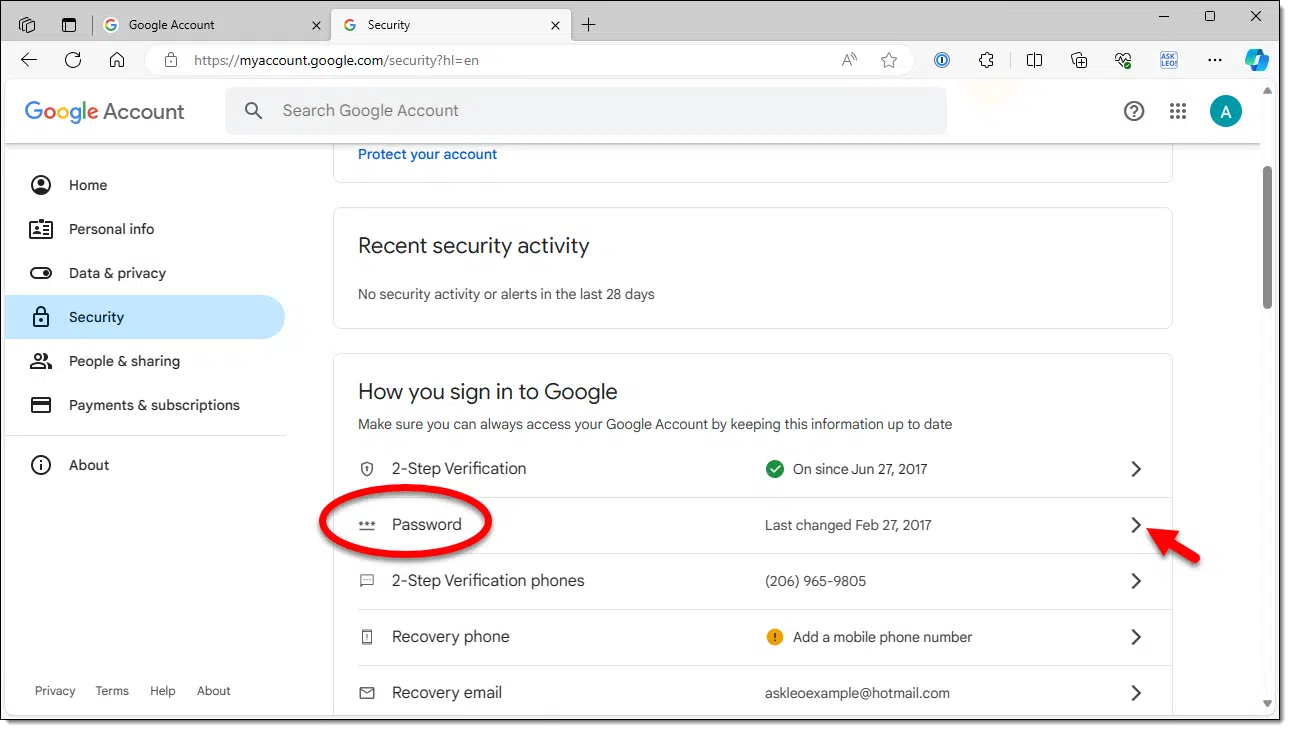The image size is (1290, 730).
Task: Open the Recovery phone setting
Action: coord(753,637)
